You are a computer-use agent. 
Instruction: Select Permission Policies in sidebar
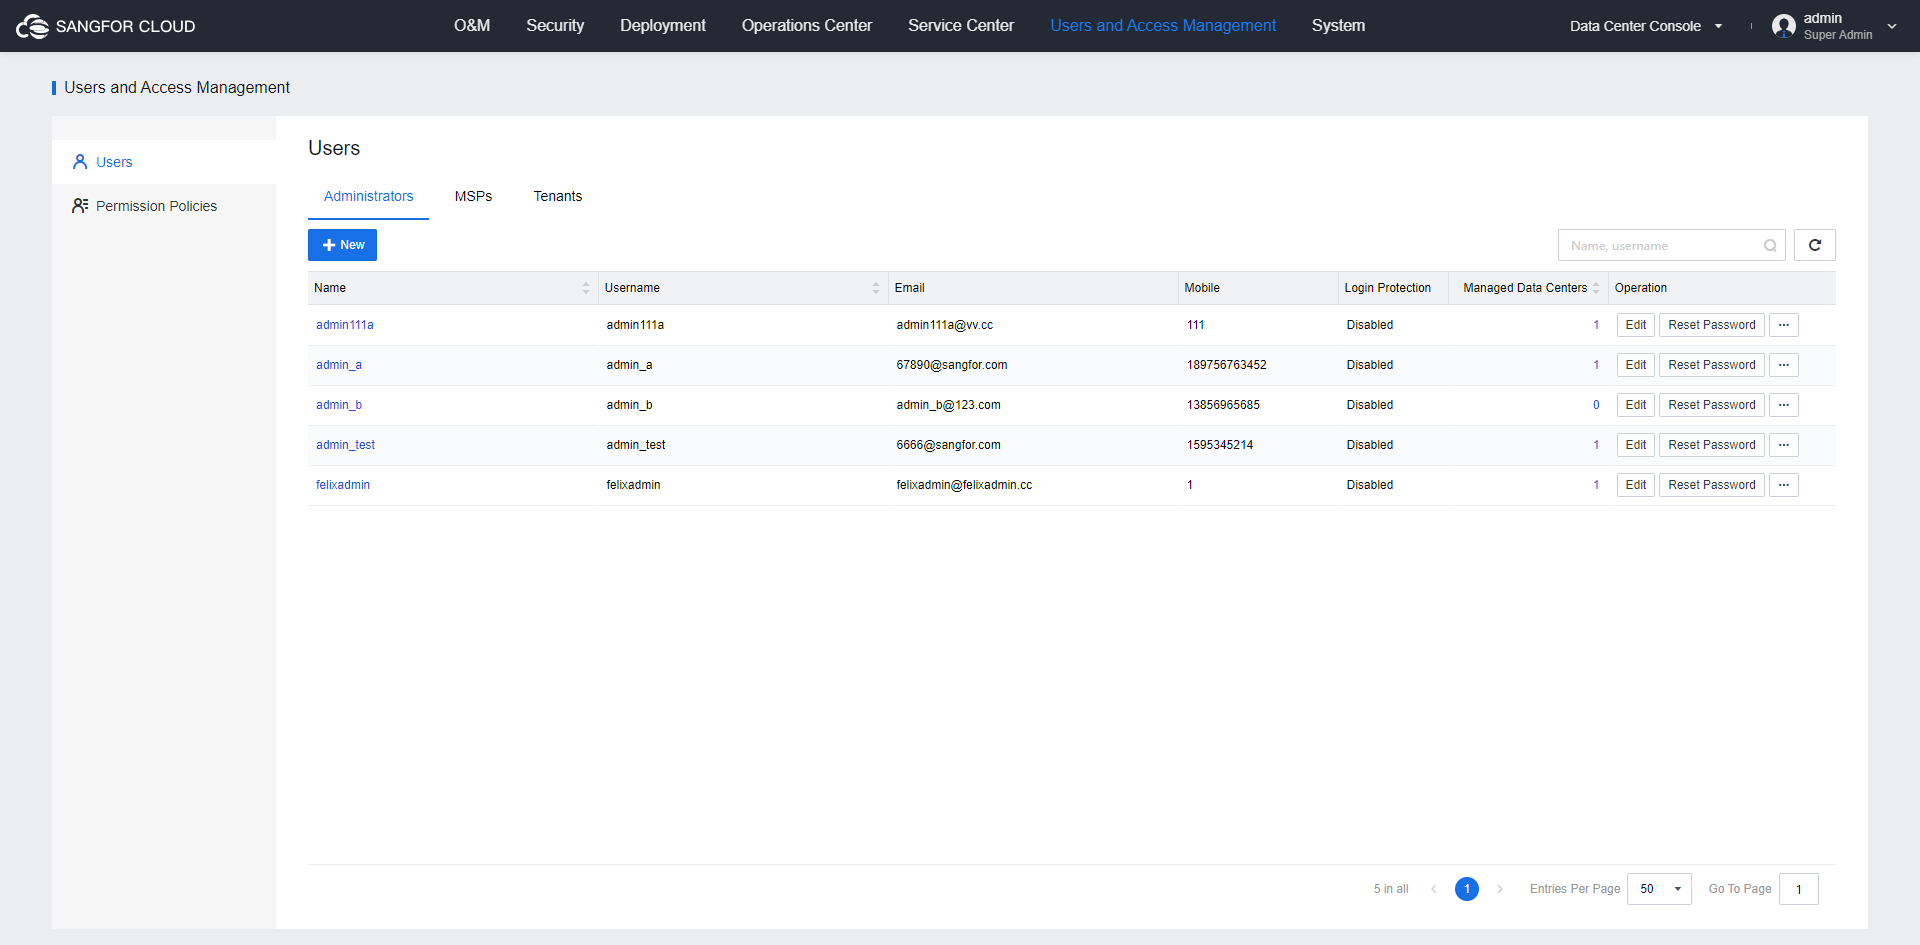tap(164, 206)
